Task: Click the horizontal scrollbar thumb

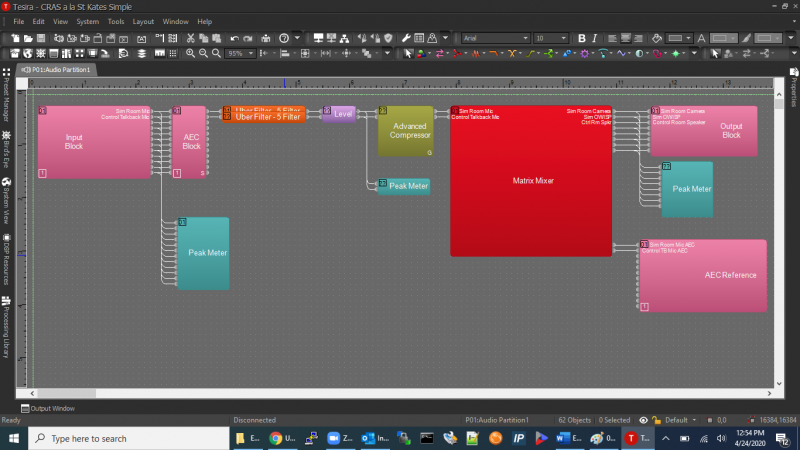Action: pyautogui.click(x=66, y=393)
